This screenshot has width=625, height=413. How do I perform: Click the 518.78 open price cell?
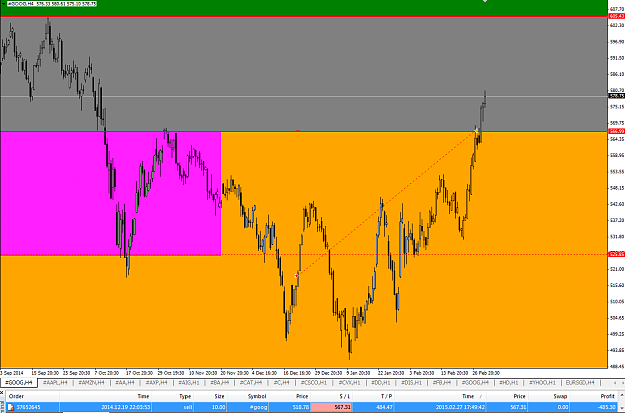pos(301,407)
